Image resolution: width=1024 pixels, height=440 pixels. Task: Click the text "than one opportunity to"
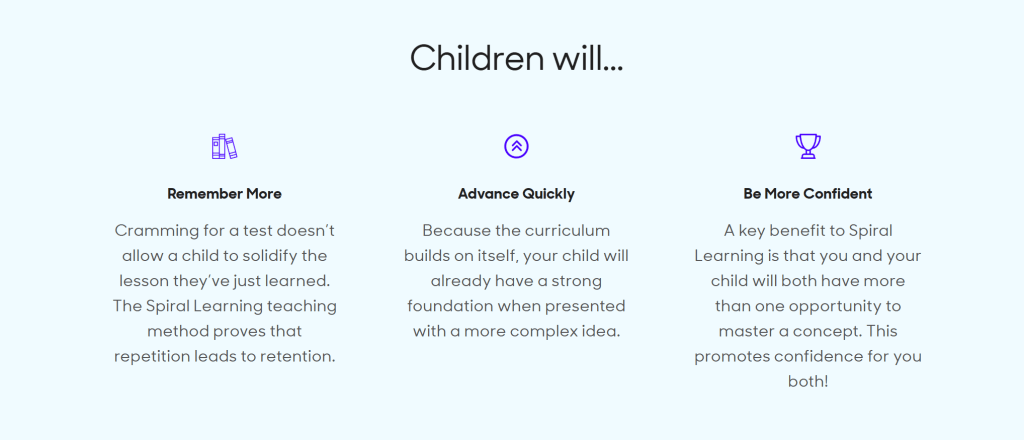[x=808, y=305]
